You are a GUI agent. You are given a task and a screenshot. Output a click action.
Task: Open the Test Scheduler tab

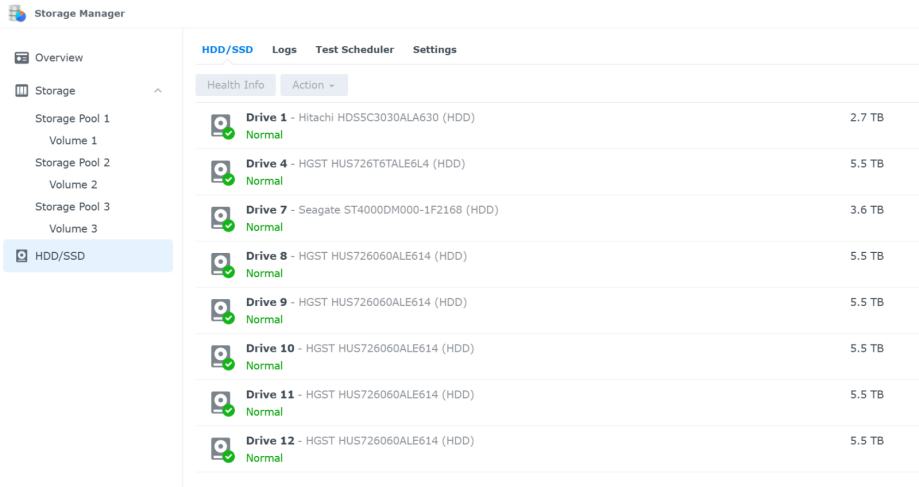coord(355,50)
